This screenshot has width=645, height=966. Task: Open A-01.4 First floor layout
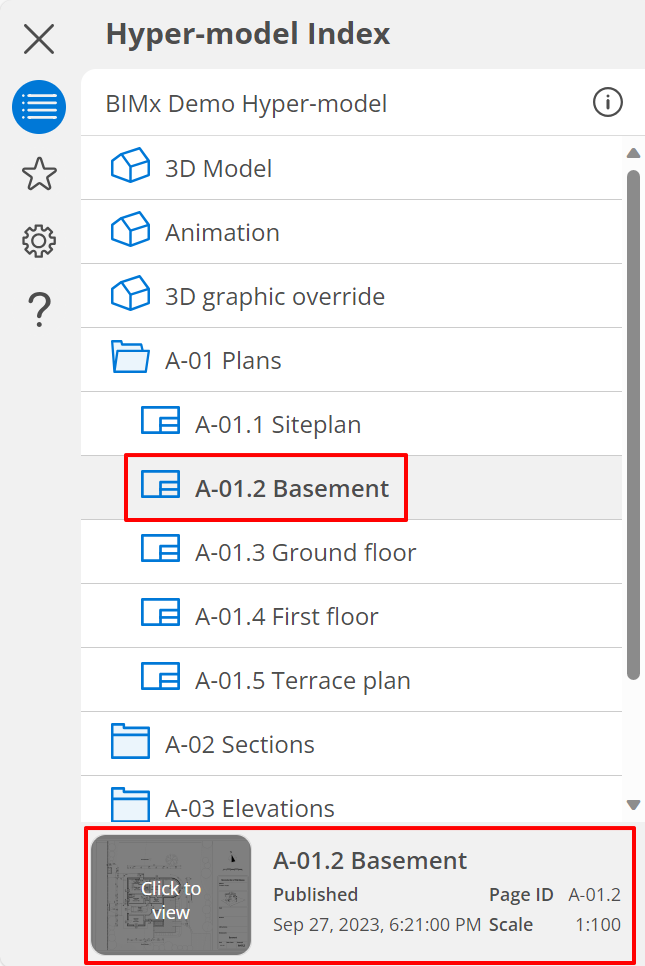coord(286,616)
